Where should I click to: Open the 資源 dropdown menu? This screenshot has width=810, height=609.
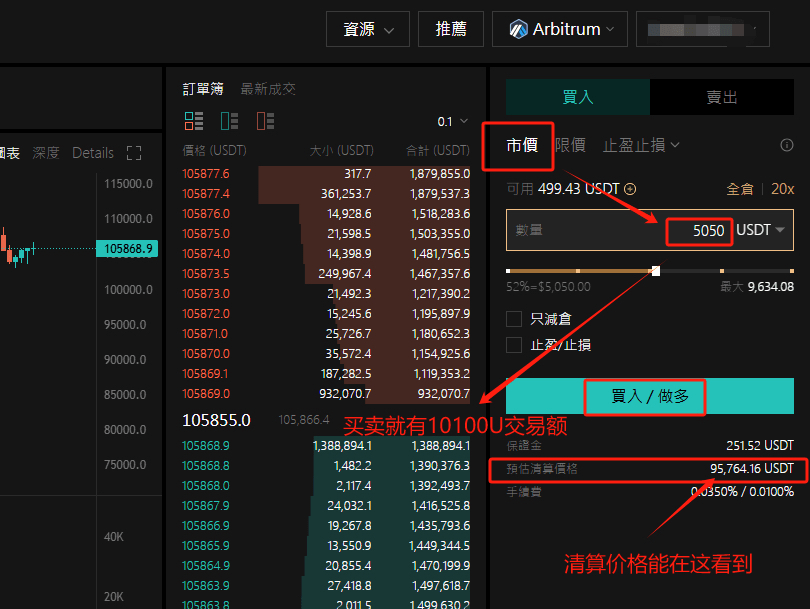tap(368, 29)
